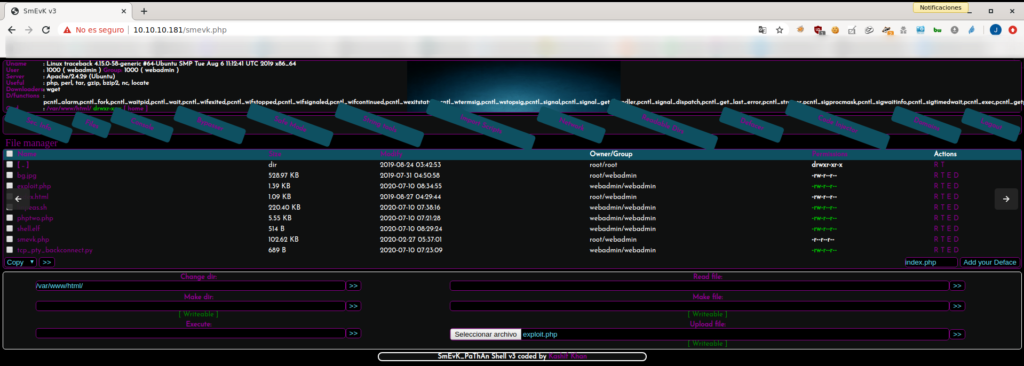Submit Read file with its >> button

(x=957, y=286)
